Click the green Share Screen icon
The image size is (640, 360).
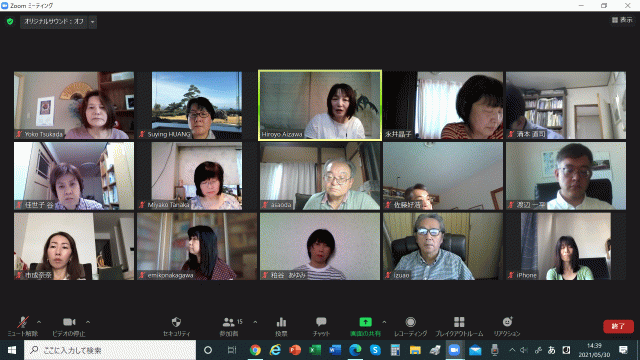coord(365,322)
